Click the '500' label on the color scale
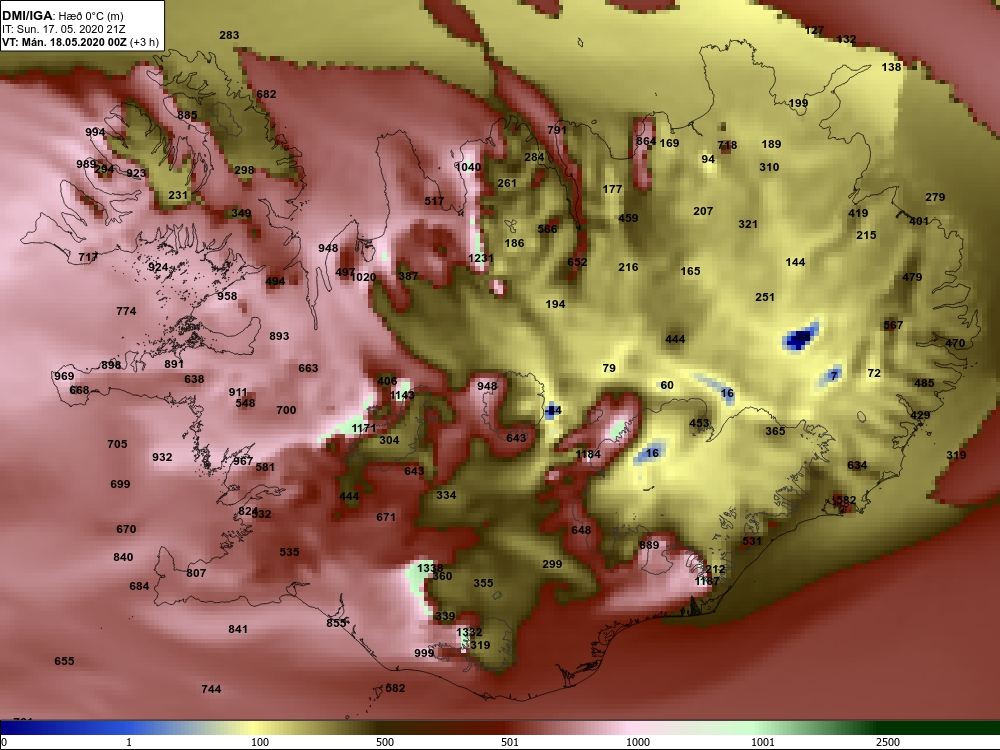Viewport: 1000px width, 750px height. coord(385,742)
